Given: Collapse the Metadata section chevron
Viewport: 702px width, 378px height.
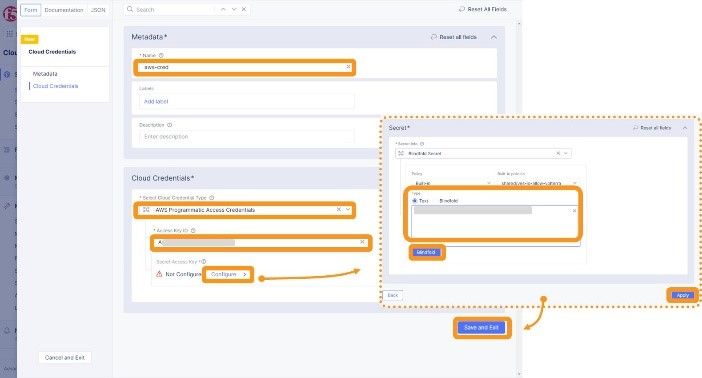Looking at the screenshot, I should coord(494,37).
